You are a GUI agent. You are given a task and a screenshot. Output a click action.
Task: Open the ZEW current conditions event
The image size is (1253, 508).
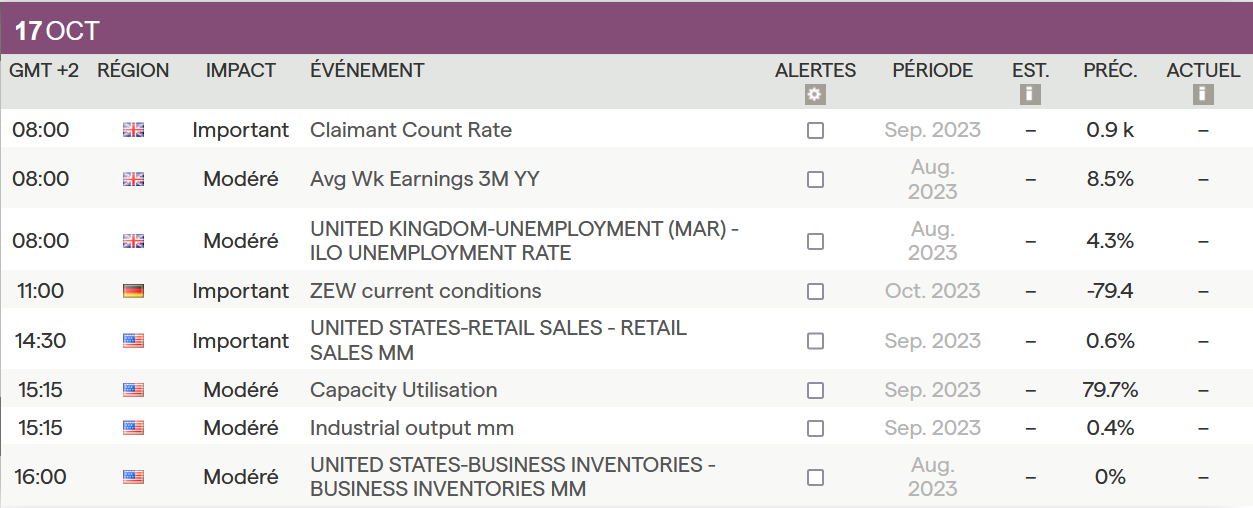point(426,291)
